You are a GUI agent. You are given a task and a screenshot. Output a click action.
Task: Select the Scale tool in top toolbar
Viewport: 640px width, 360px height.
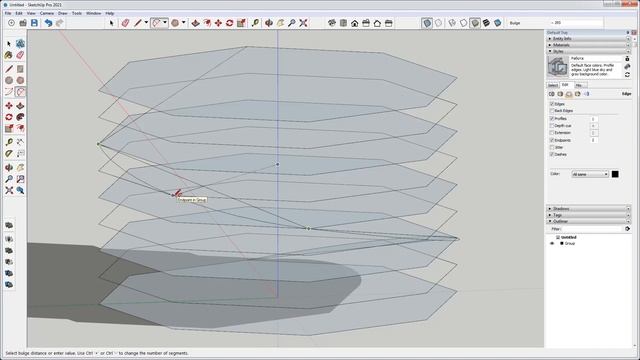(x=241, y=23)
